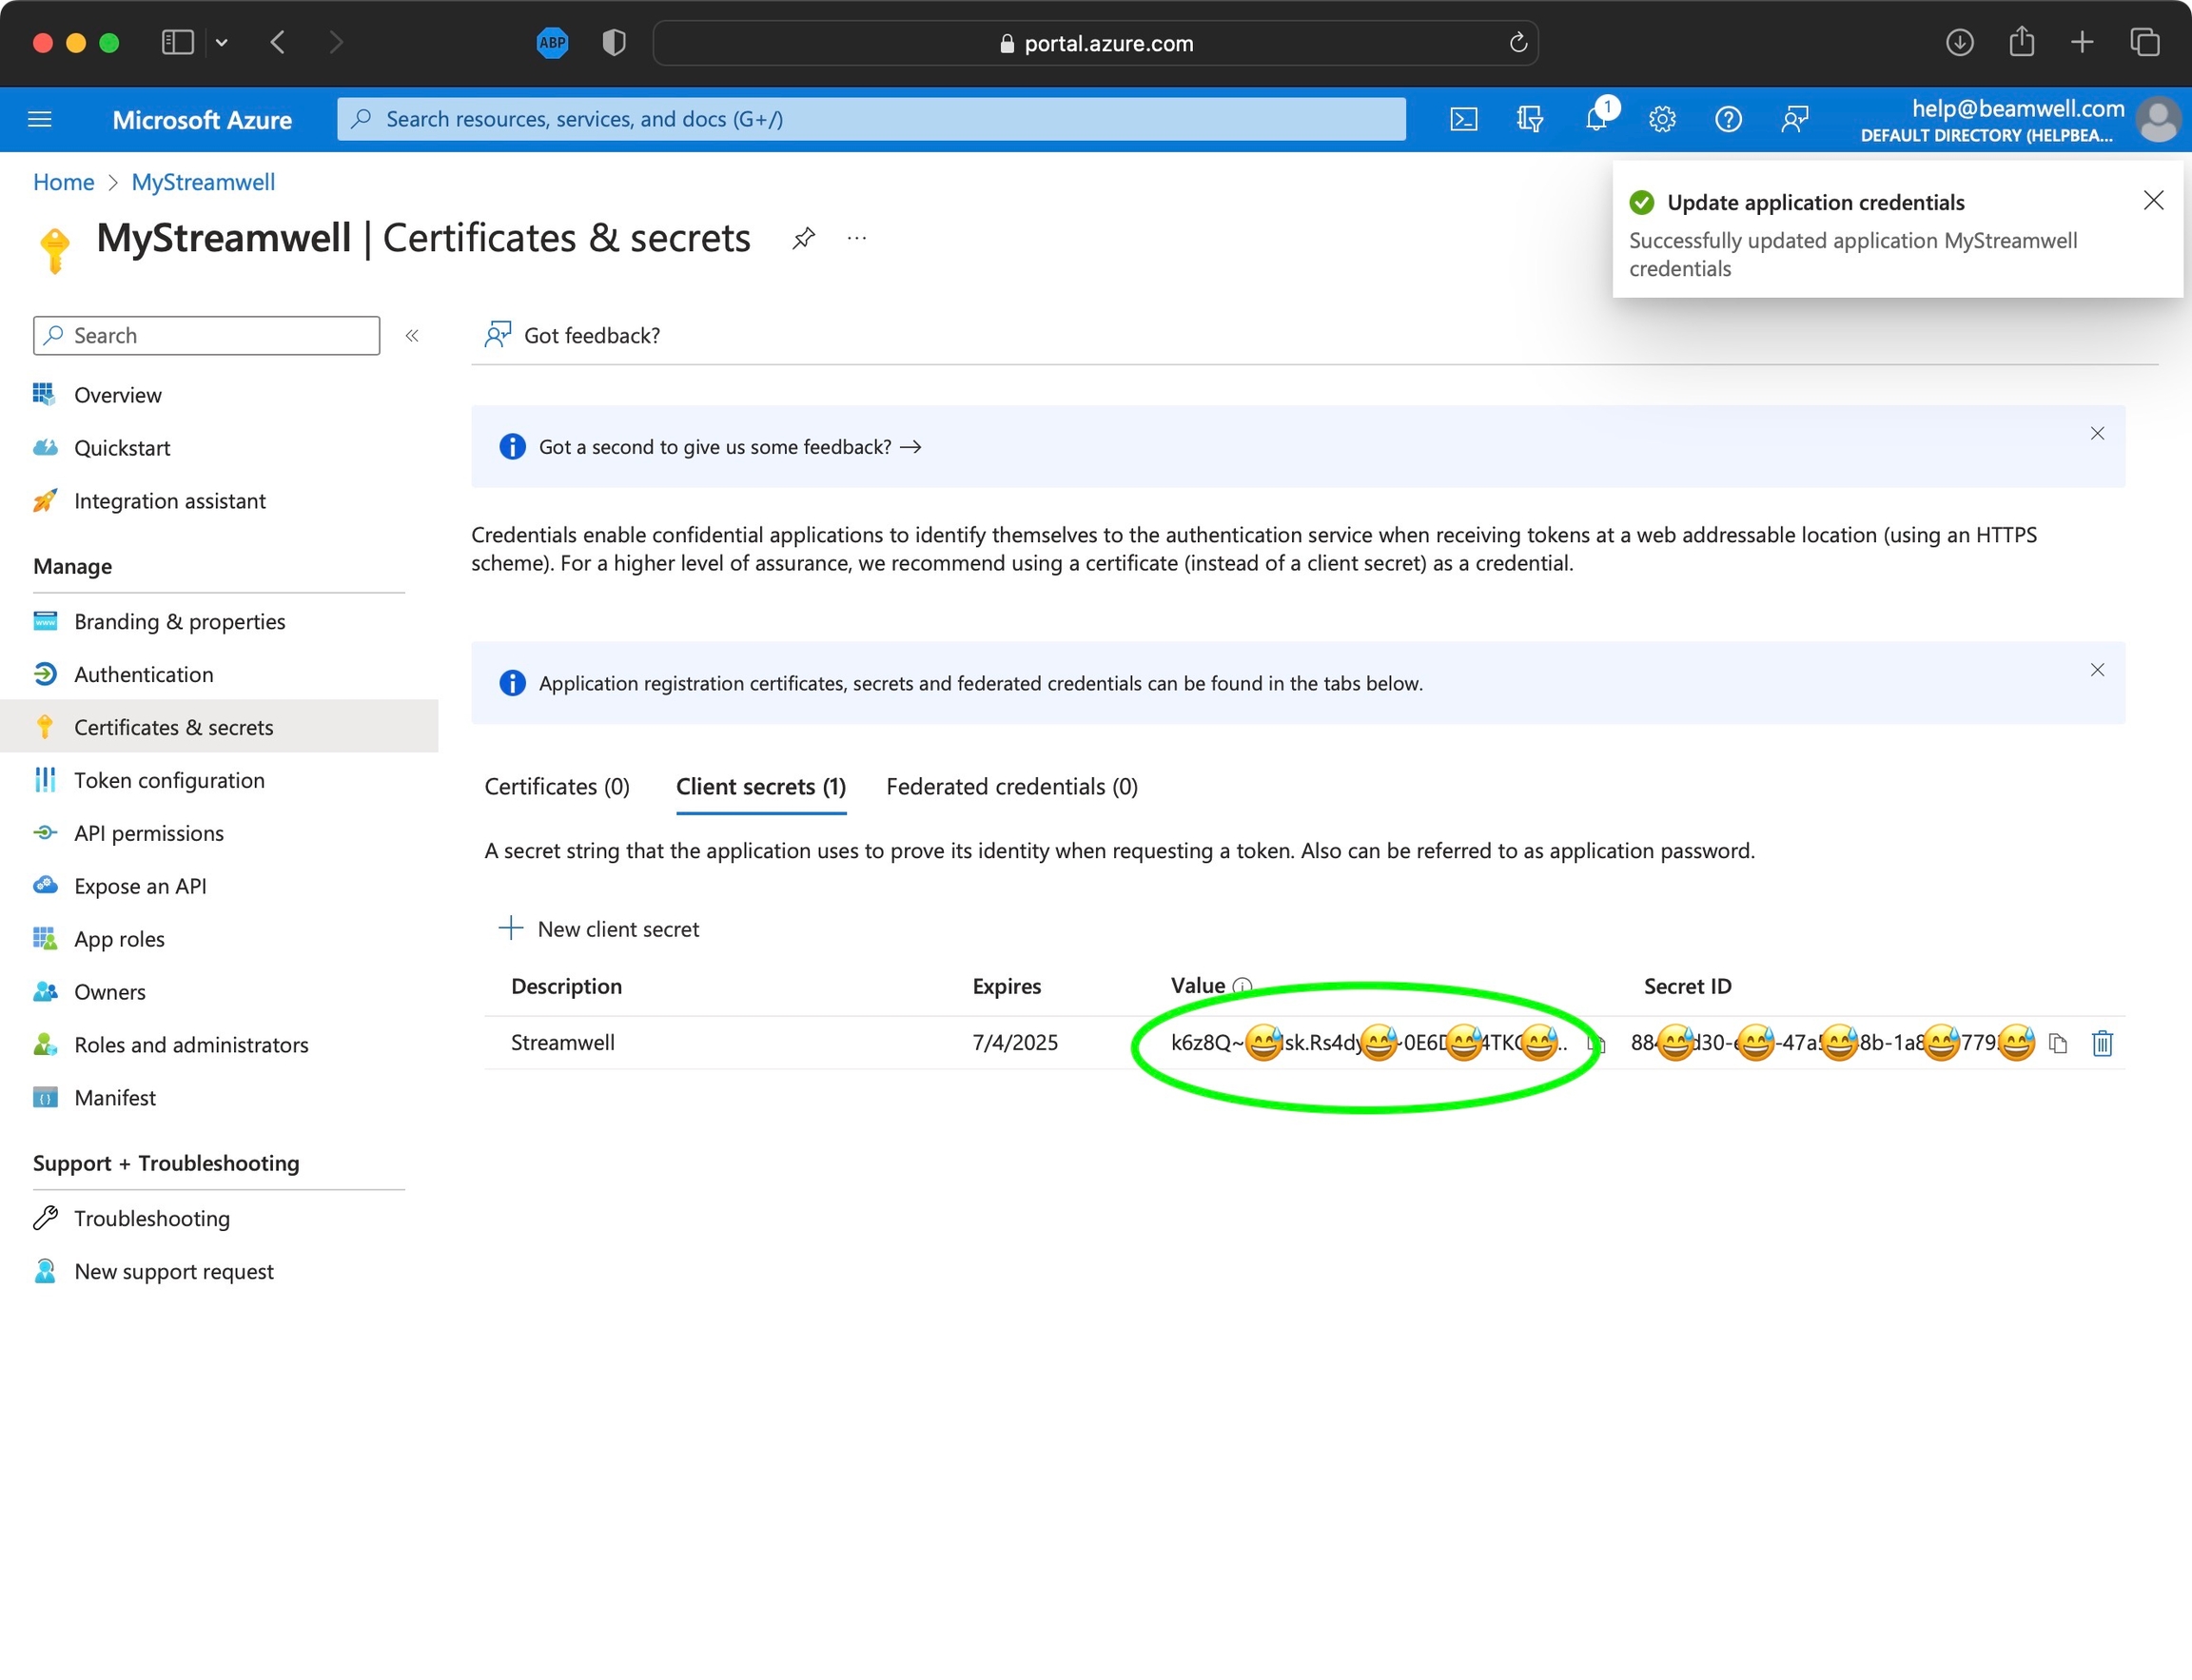Open the directories and subscriptions filter icon
2192x1680 pixels.
coord(1529,120)
